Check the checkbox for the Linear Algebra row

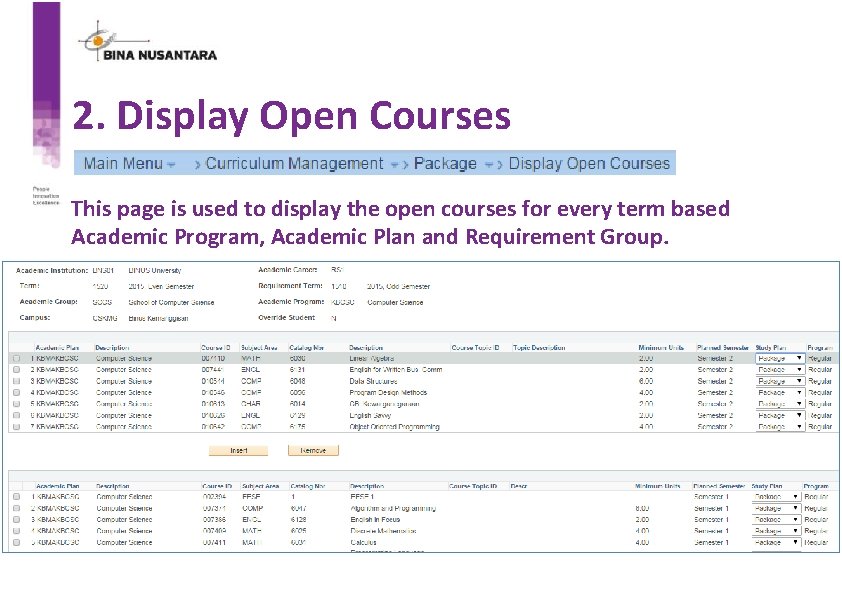[17, 357]
